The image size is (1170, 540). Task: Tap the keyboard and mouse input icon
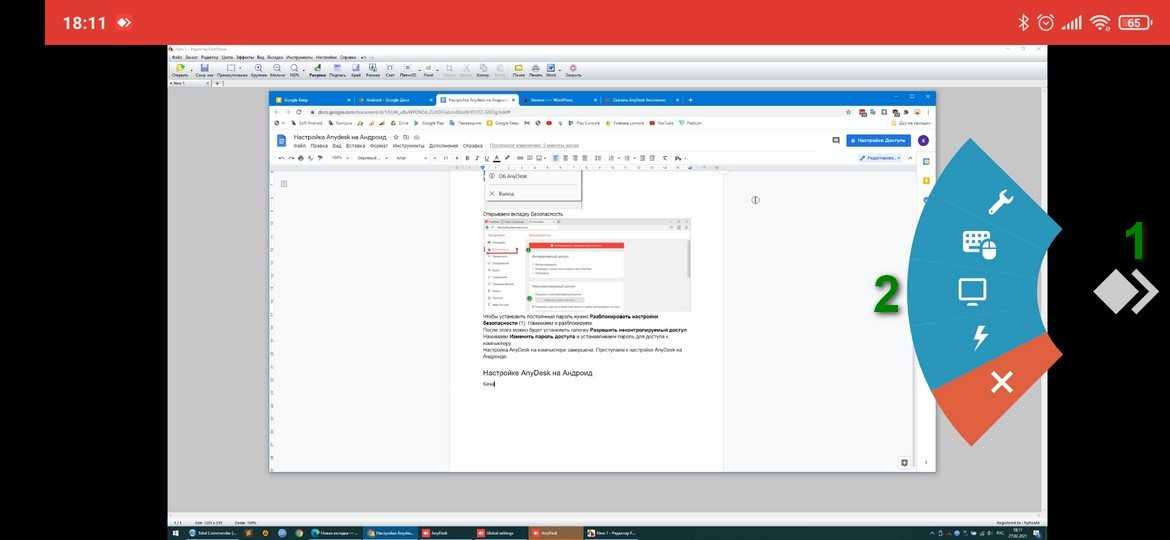[981, 245]
